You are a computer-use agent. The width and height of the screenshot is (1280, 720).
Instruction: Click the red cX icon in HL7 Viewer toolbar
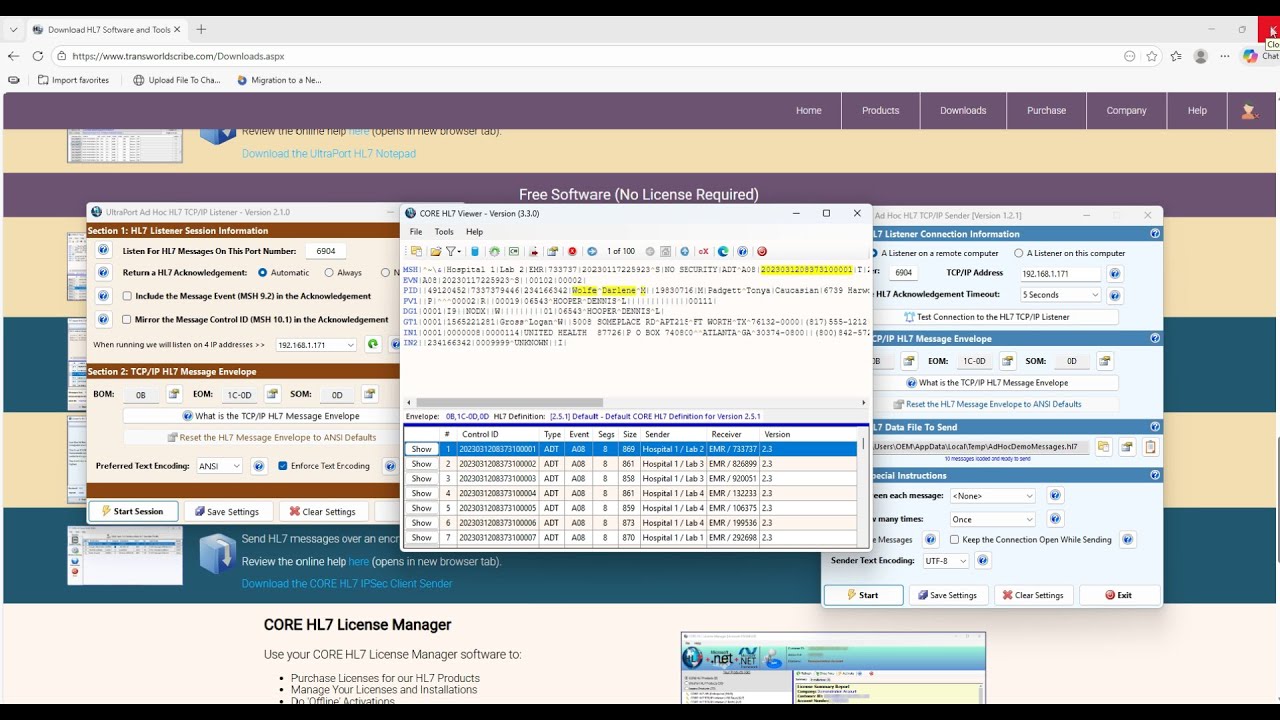704,251
